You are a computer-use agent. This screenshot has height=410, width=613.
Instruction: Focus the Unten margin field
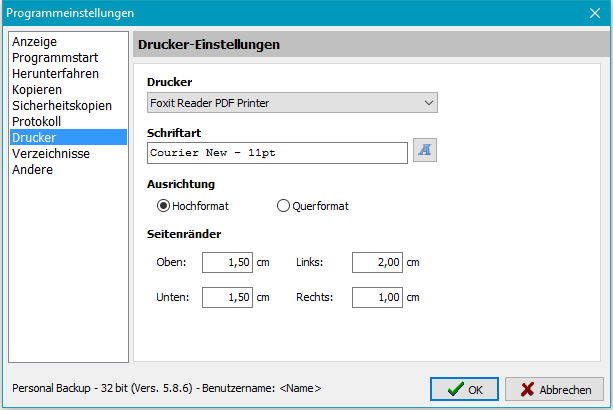point(228,297)
